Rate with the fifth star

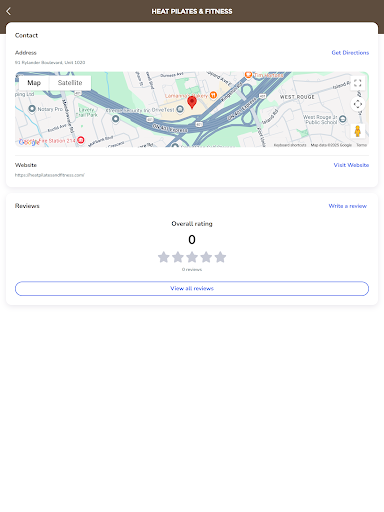220,257
